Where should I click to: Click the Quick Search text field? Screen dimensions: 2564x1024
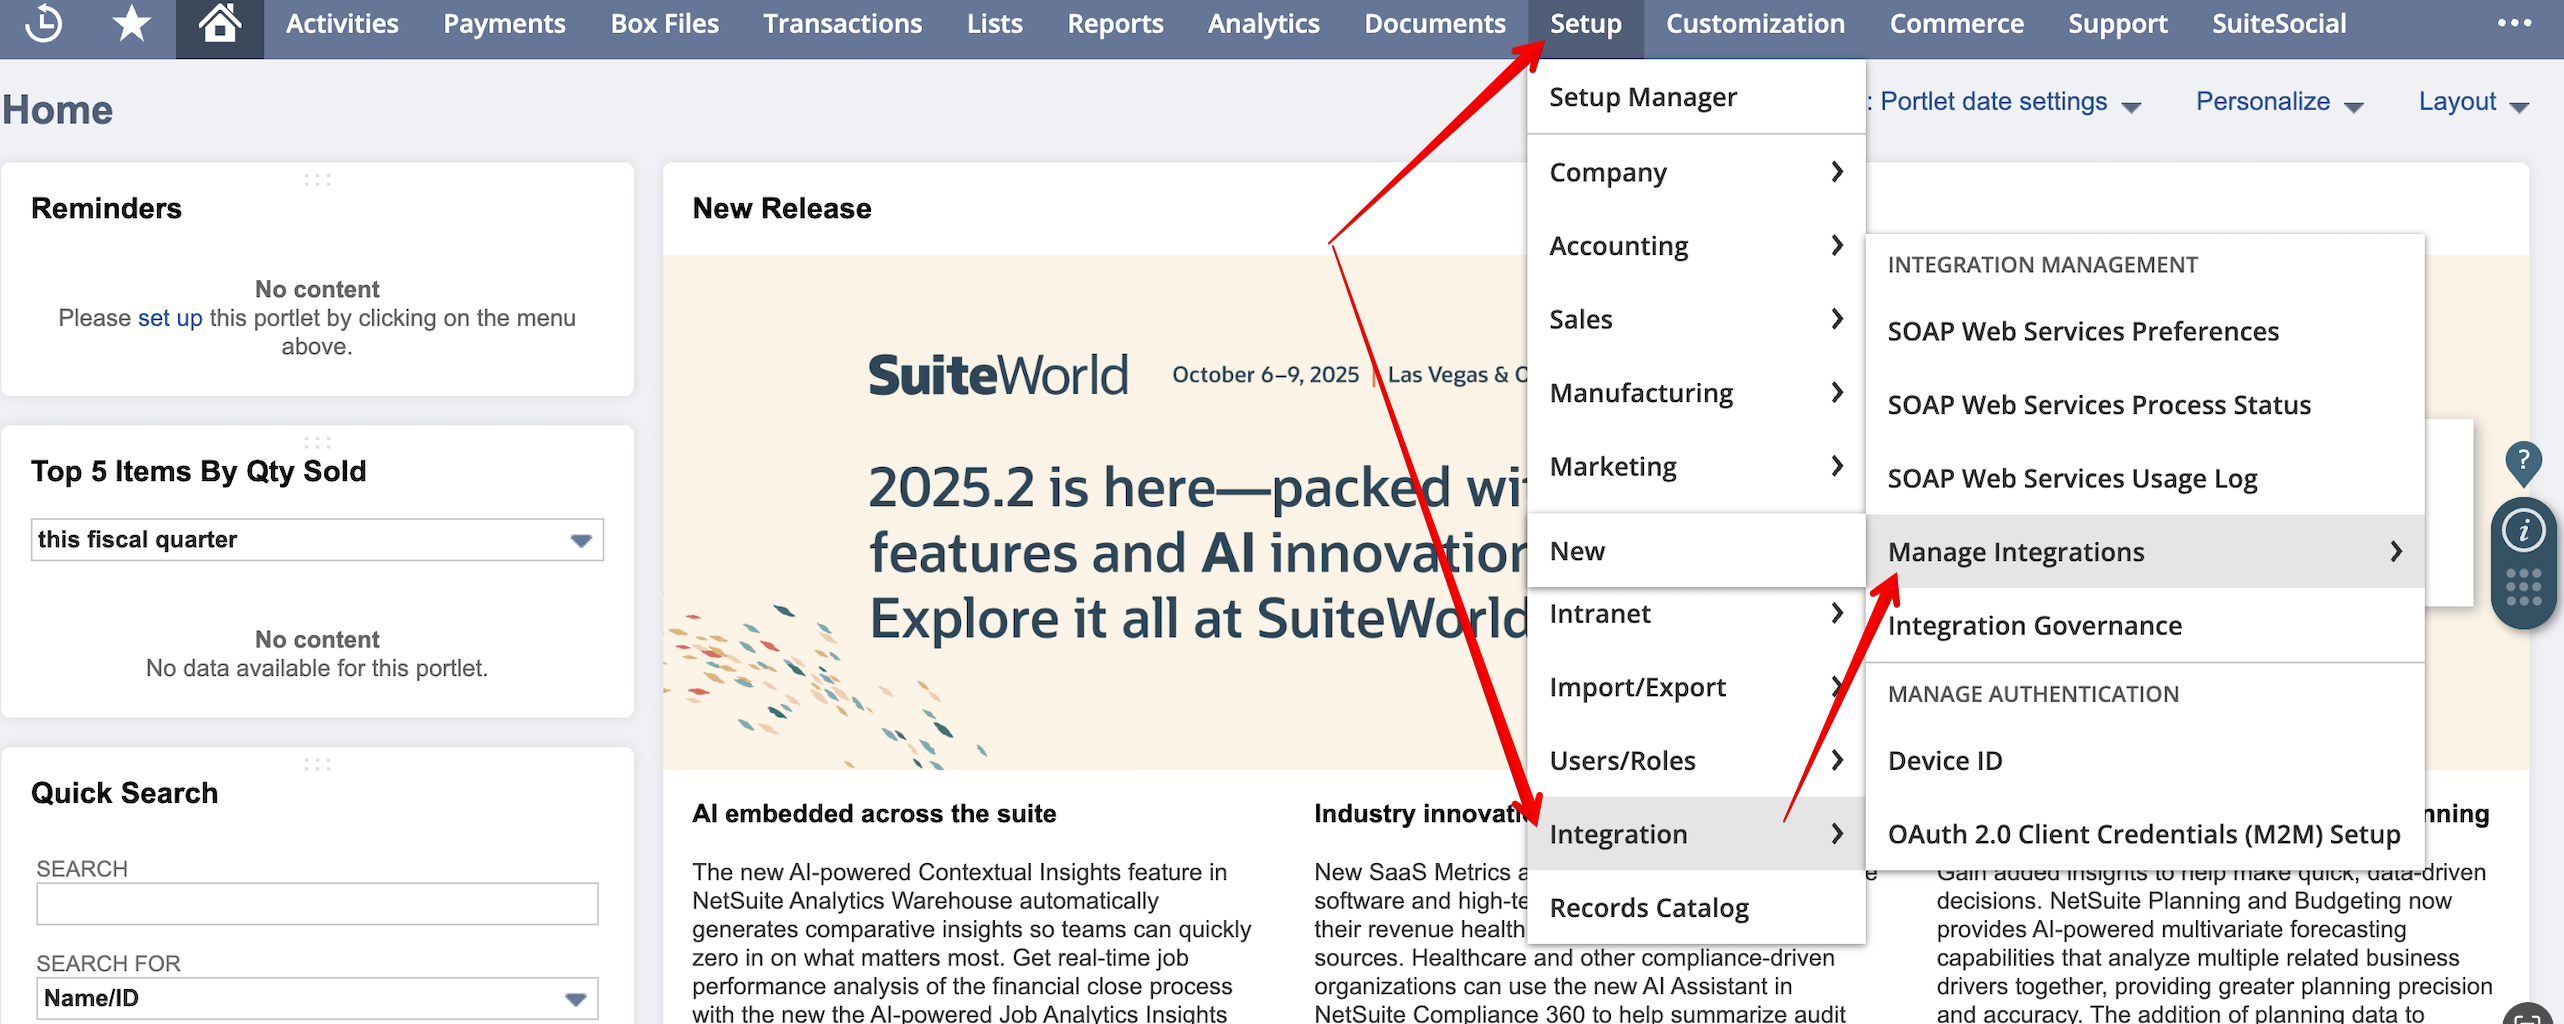(x=317, y=903)
